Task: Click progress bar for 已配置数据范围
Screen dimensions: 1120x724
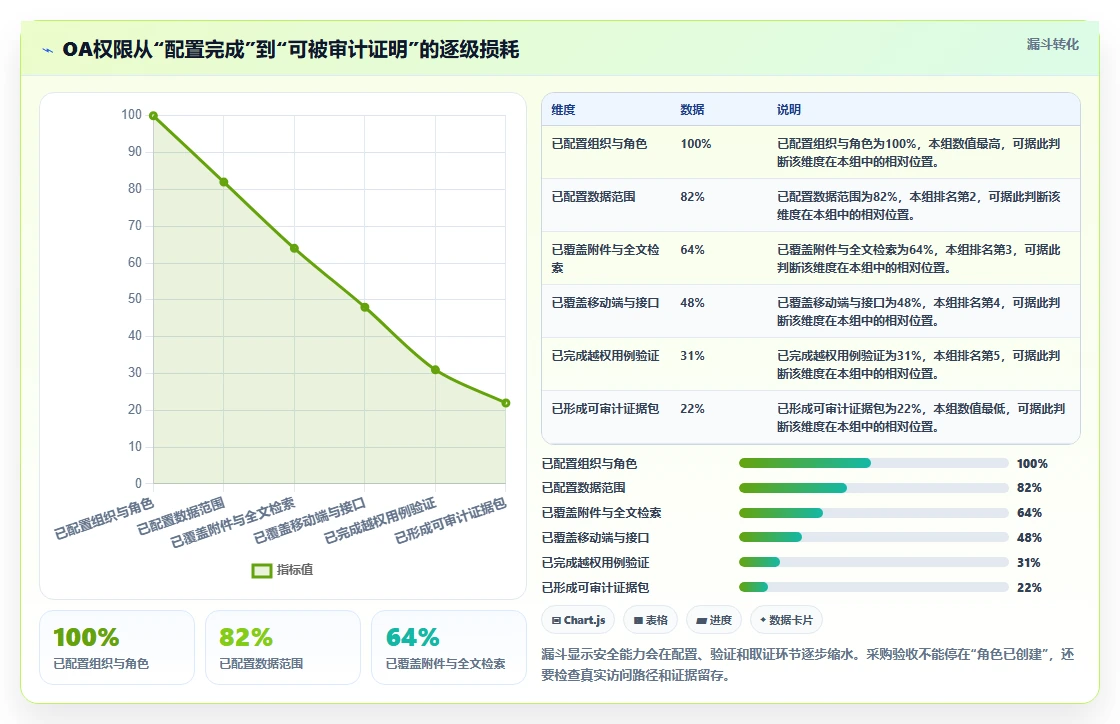Action: click(x=874, y=488)
